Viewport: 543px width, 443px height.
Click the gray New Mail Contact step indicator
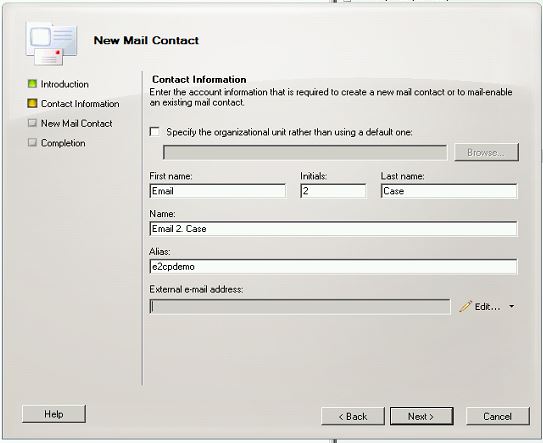pos(32,123)
